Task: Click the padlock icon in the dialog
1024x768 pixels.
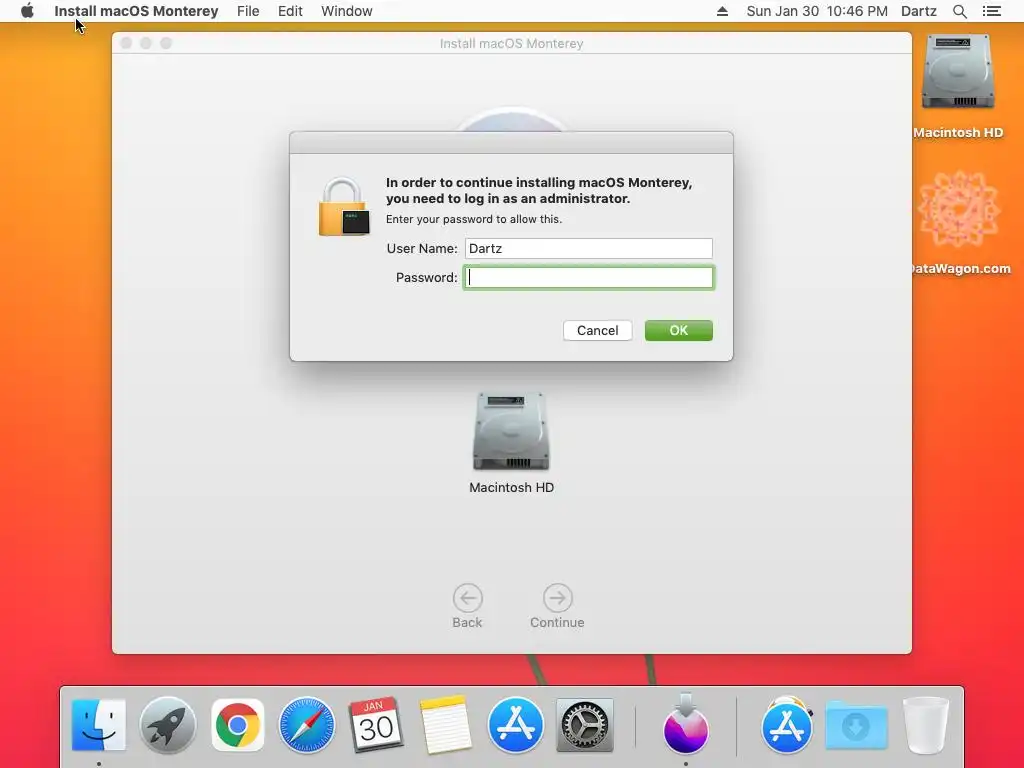Action: point(344,207)
